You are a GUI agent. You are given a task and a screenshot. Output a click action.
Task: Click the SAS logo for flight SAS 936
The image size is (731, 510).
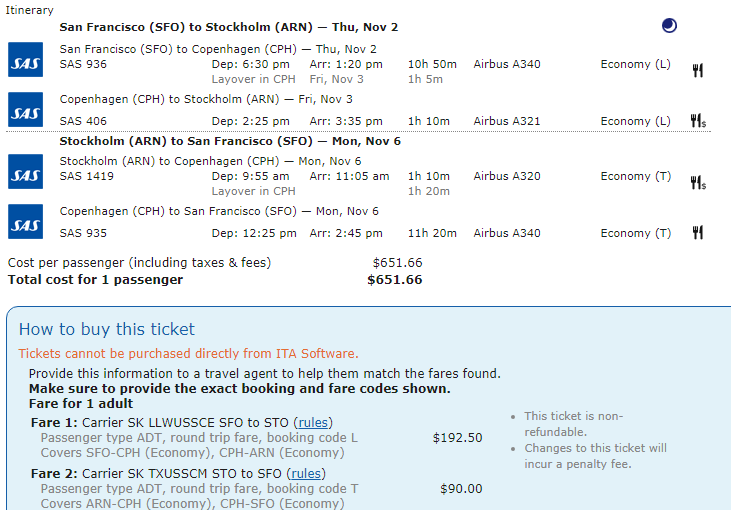pyautogui.click(x=26, y=60)
